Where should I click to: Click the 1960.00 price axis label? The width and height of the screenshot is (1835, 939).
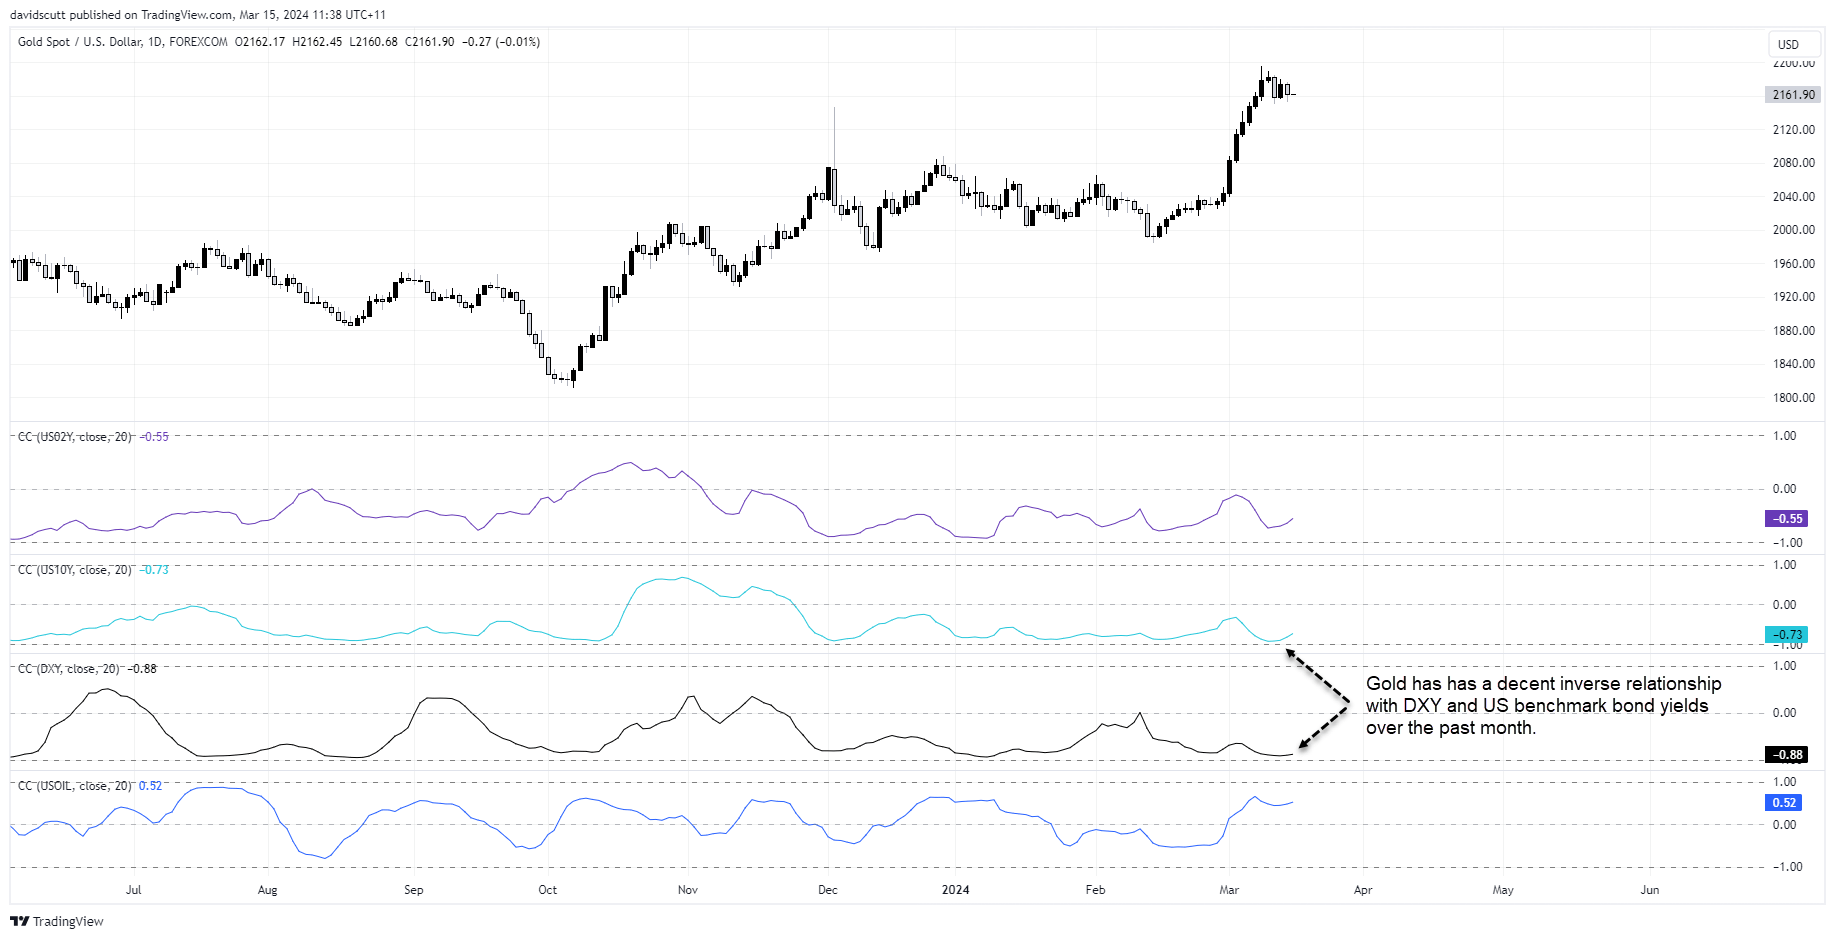(x=1794, y=264)
